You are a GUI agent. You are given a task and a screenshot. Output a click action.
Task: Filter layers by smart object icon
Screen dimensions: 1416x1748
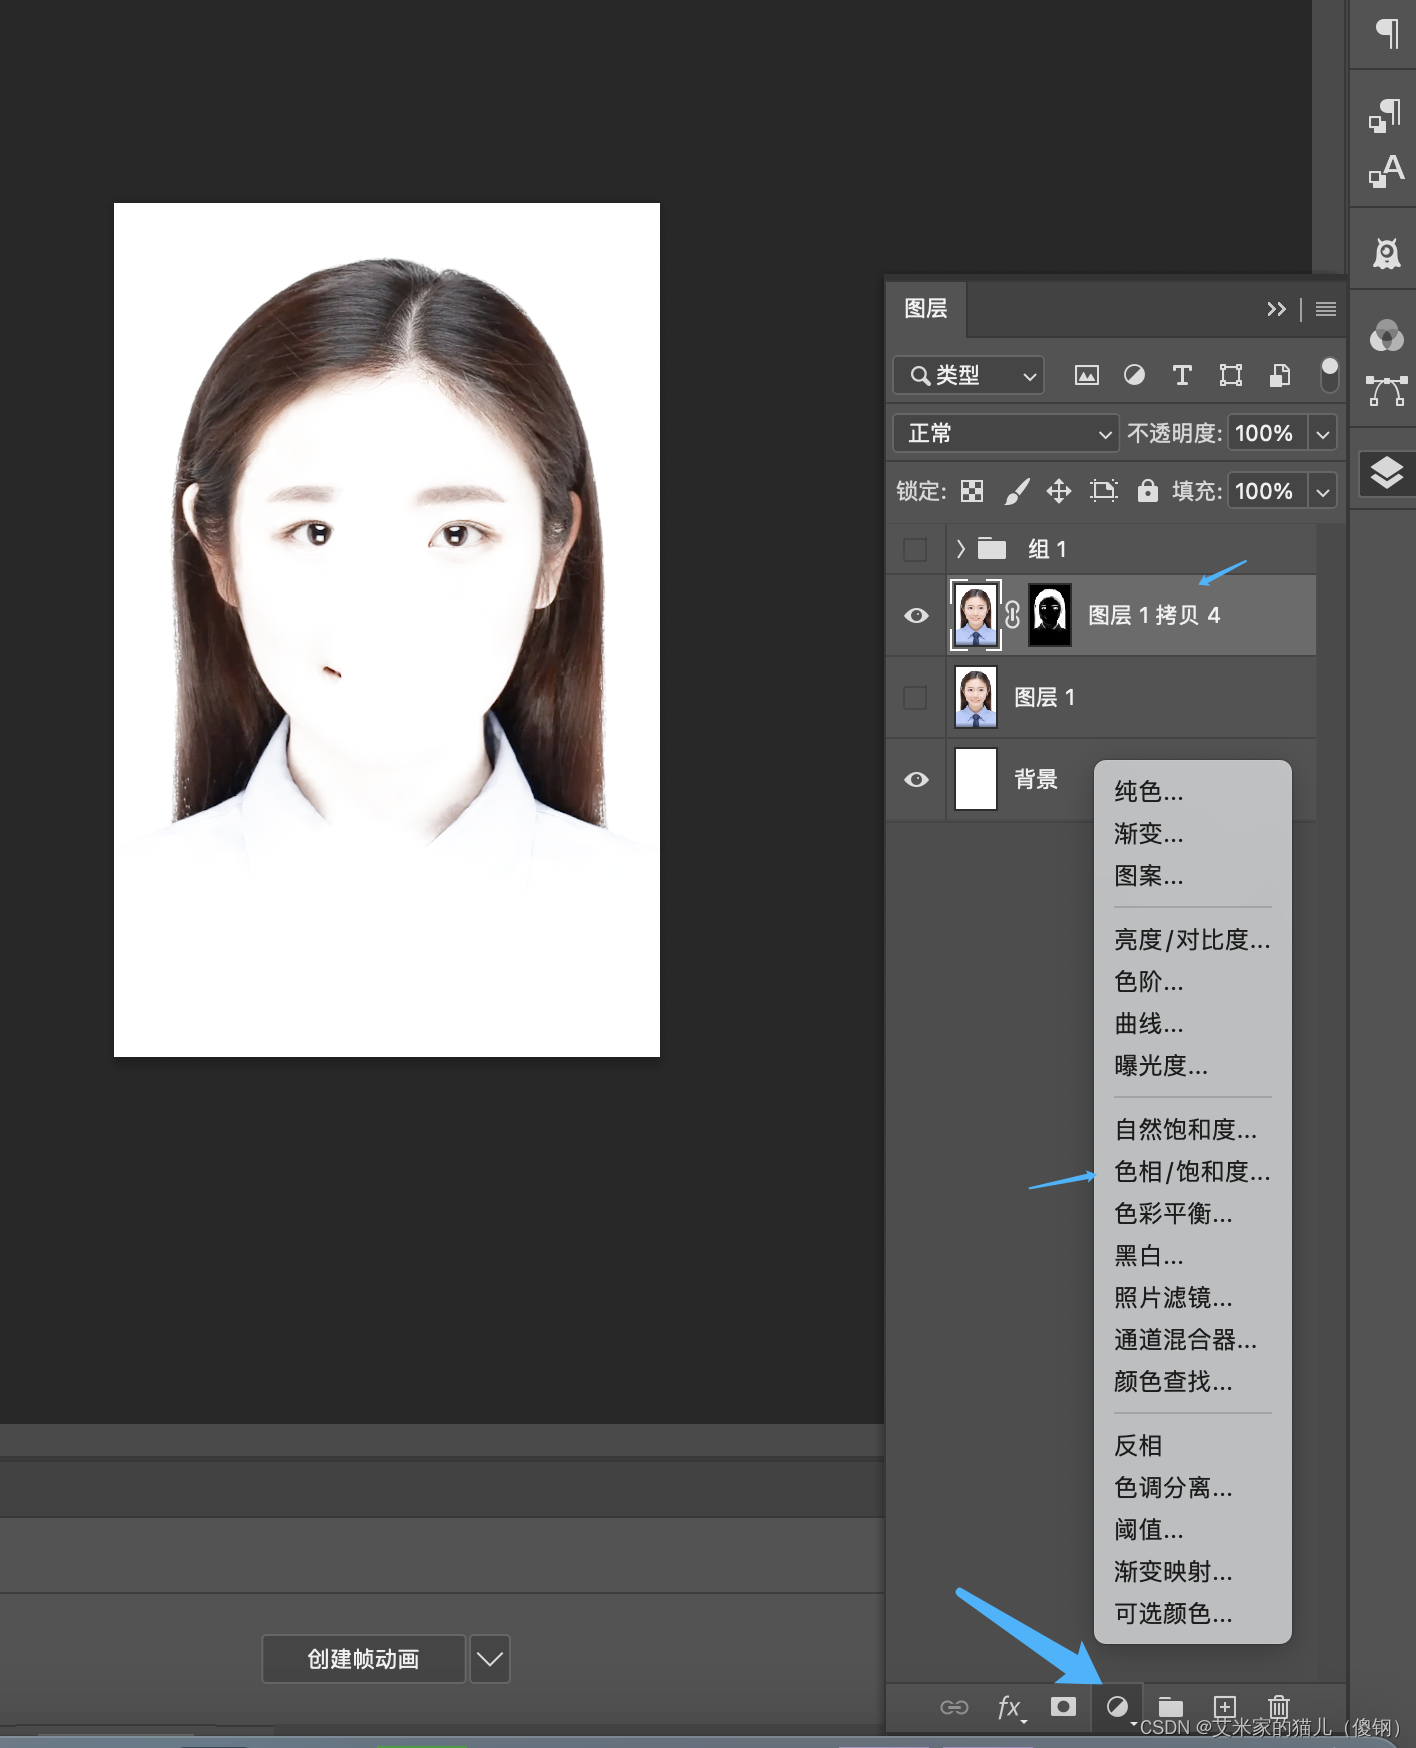[1279, 375]
